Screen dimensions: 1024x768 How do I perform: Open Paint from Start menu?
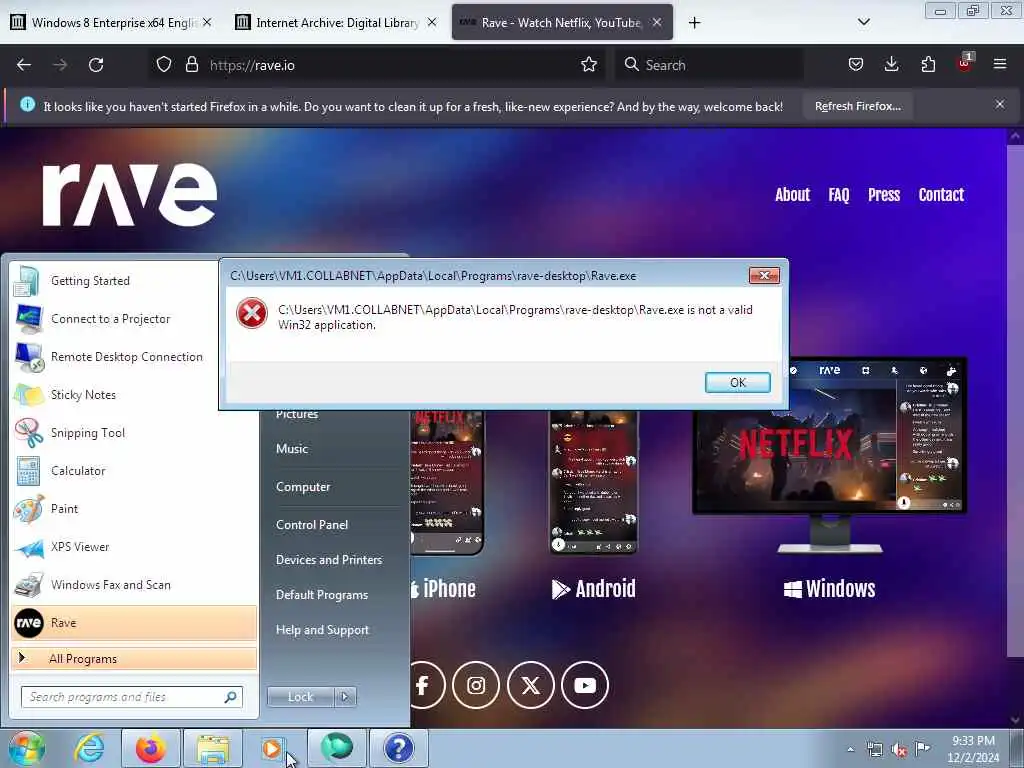[134, 509]
